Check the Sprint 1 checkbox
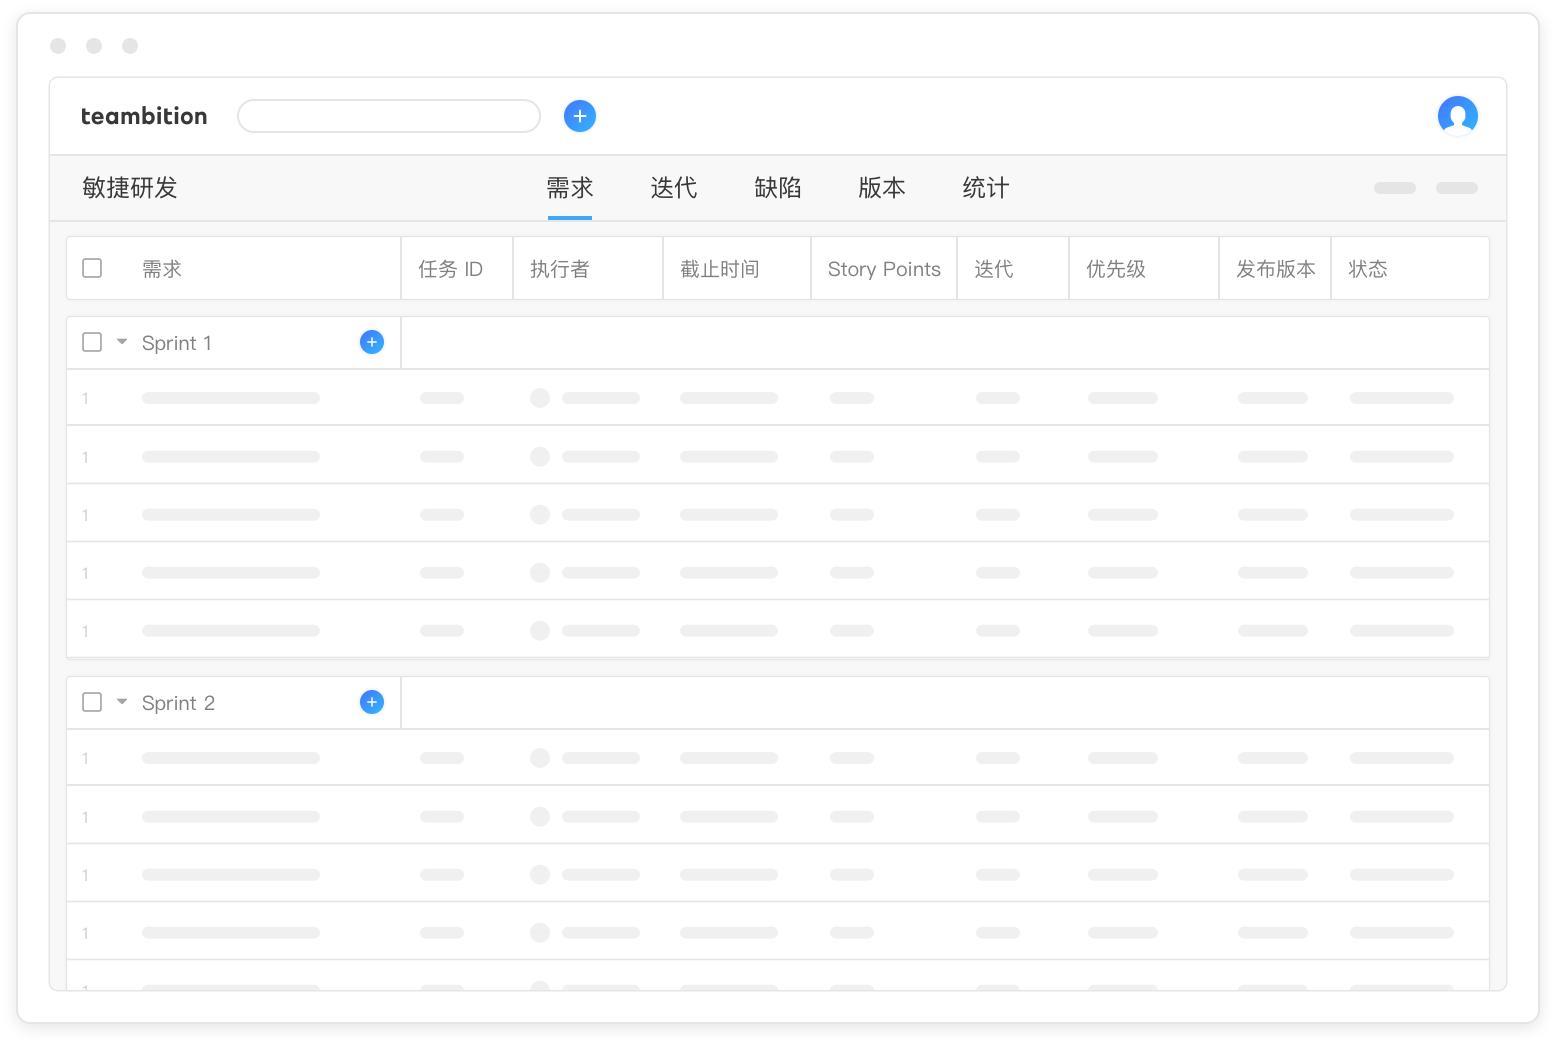This screenshot has width=1556, height=1044. [92, 342]
